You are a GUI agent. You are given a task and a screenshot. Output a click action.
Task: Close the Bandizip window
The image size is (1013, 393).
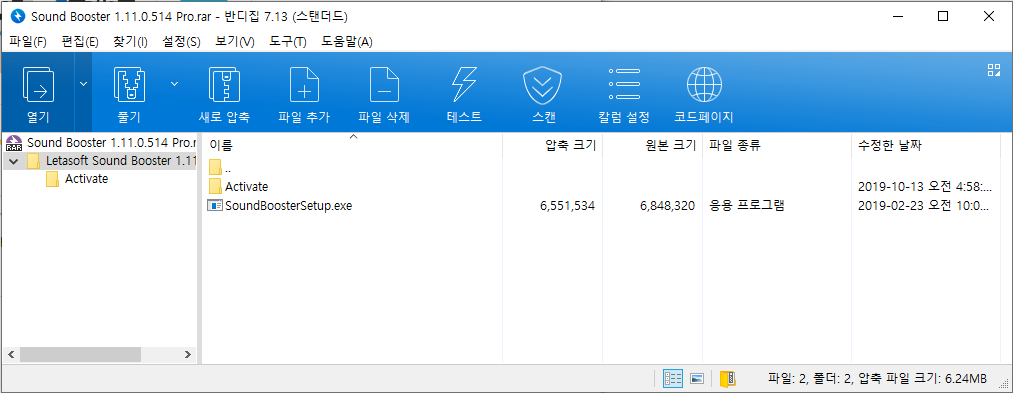(x=988, y=16)
